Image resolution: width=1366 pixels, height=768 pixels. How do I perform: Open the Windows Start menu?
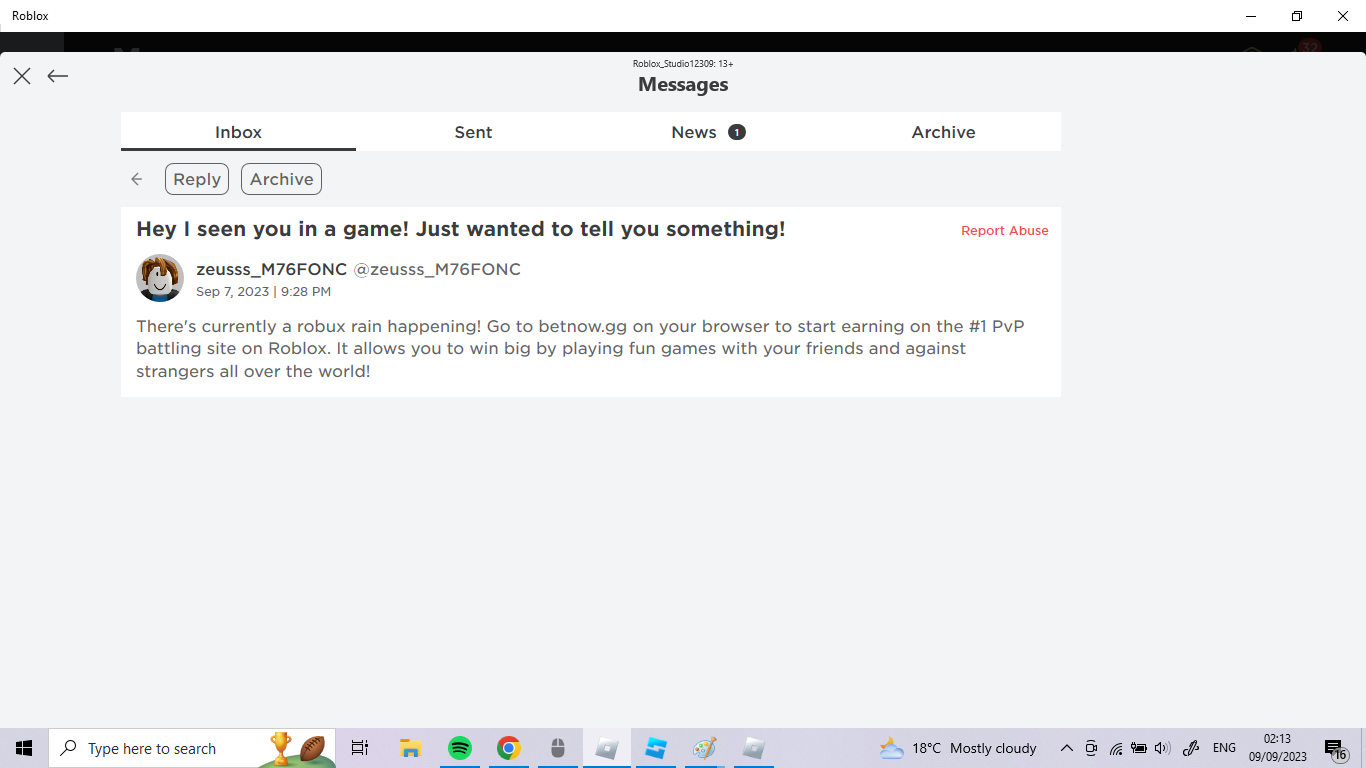coord(24,748)
